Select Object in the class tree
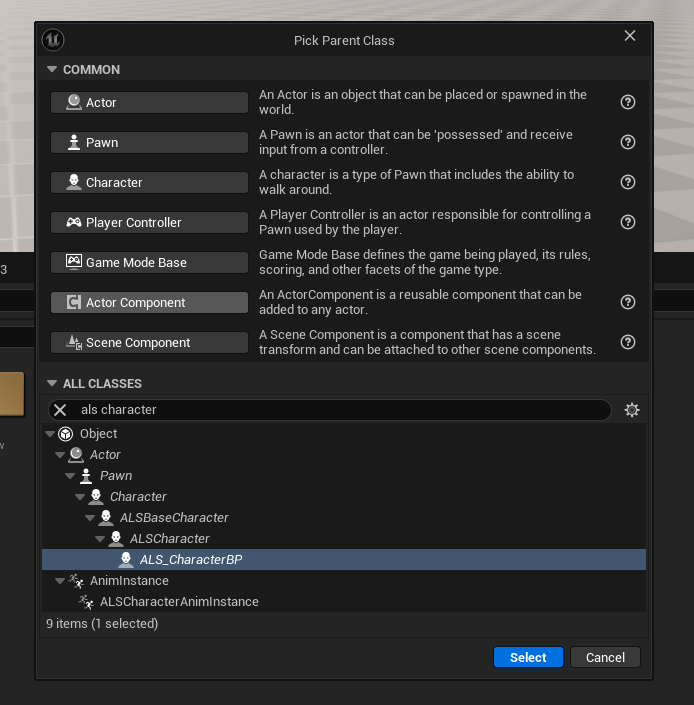This screenshot has width=694, height=705. [x=344, y=434]
